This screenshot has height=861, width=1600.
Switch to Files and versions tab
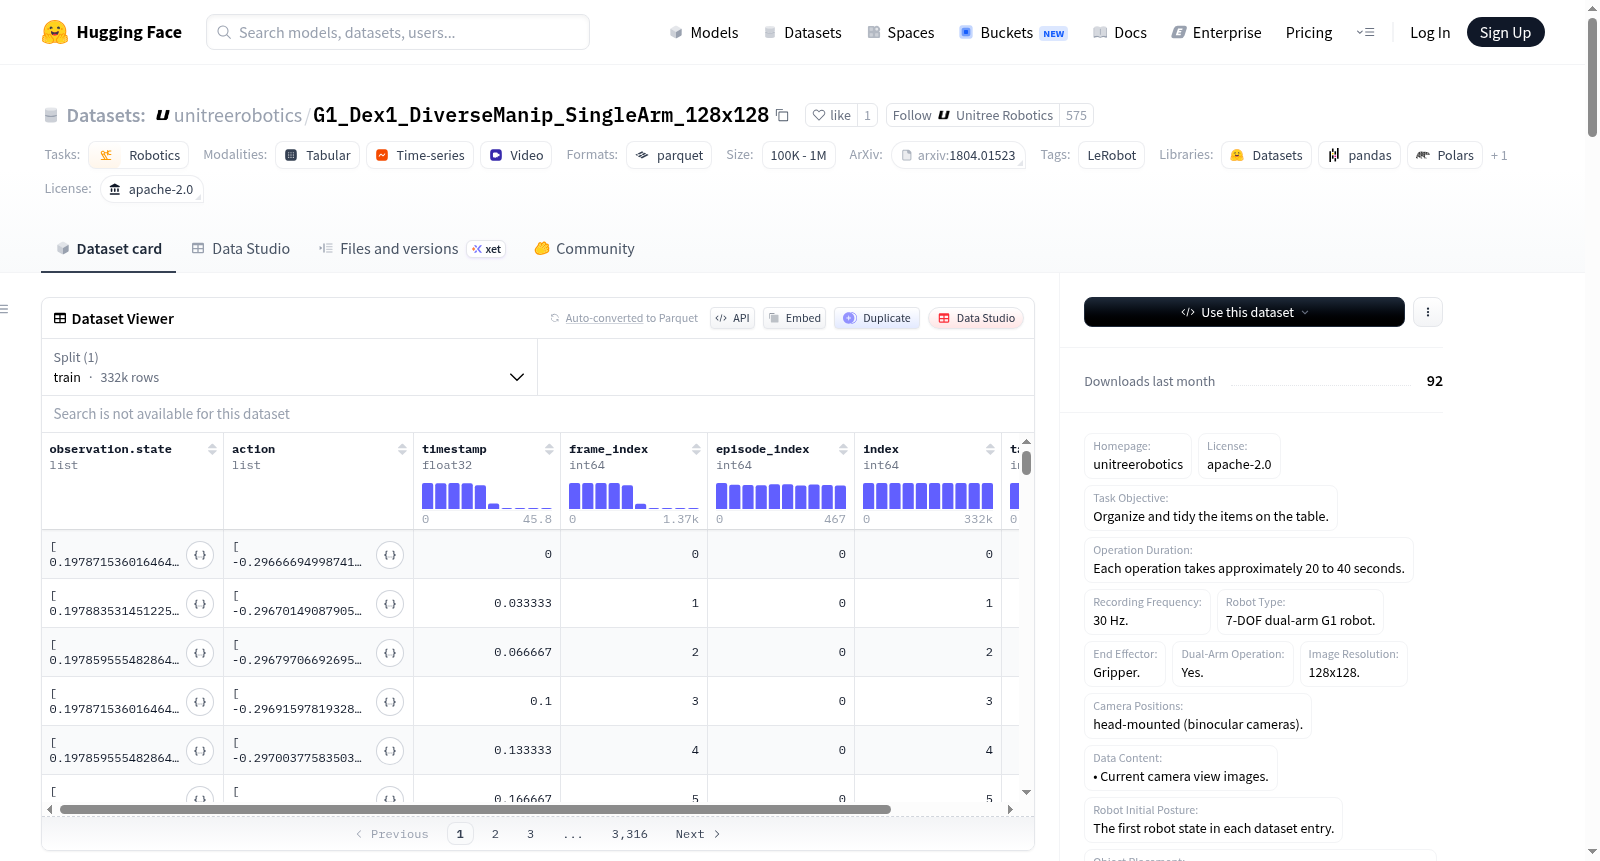pos(412,248)
